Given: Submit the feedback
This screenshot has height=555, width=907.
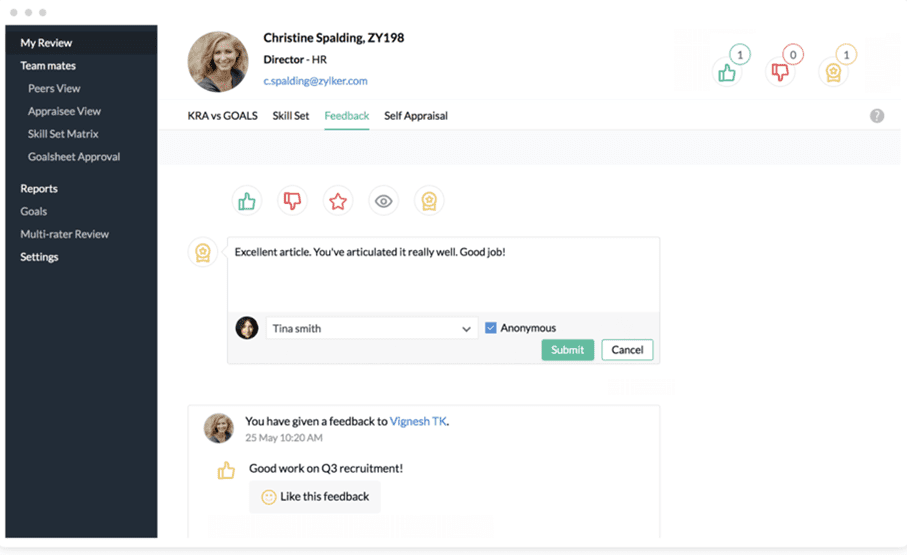Looking at the screenshot, I should click(567, 350).
